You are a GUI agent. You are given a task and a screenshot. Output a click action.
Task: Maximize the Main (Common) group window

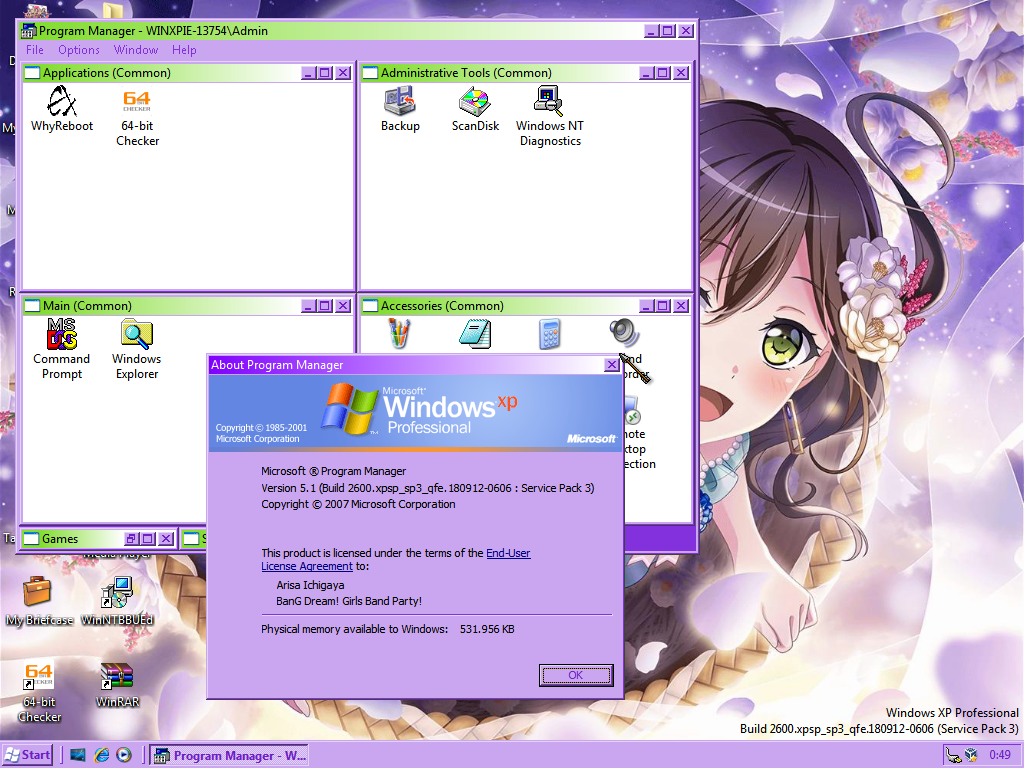tap(325, 306)
